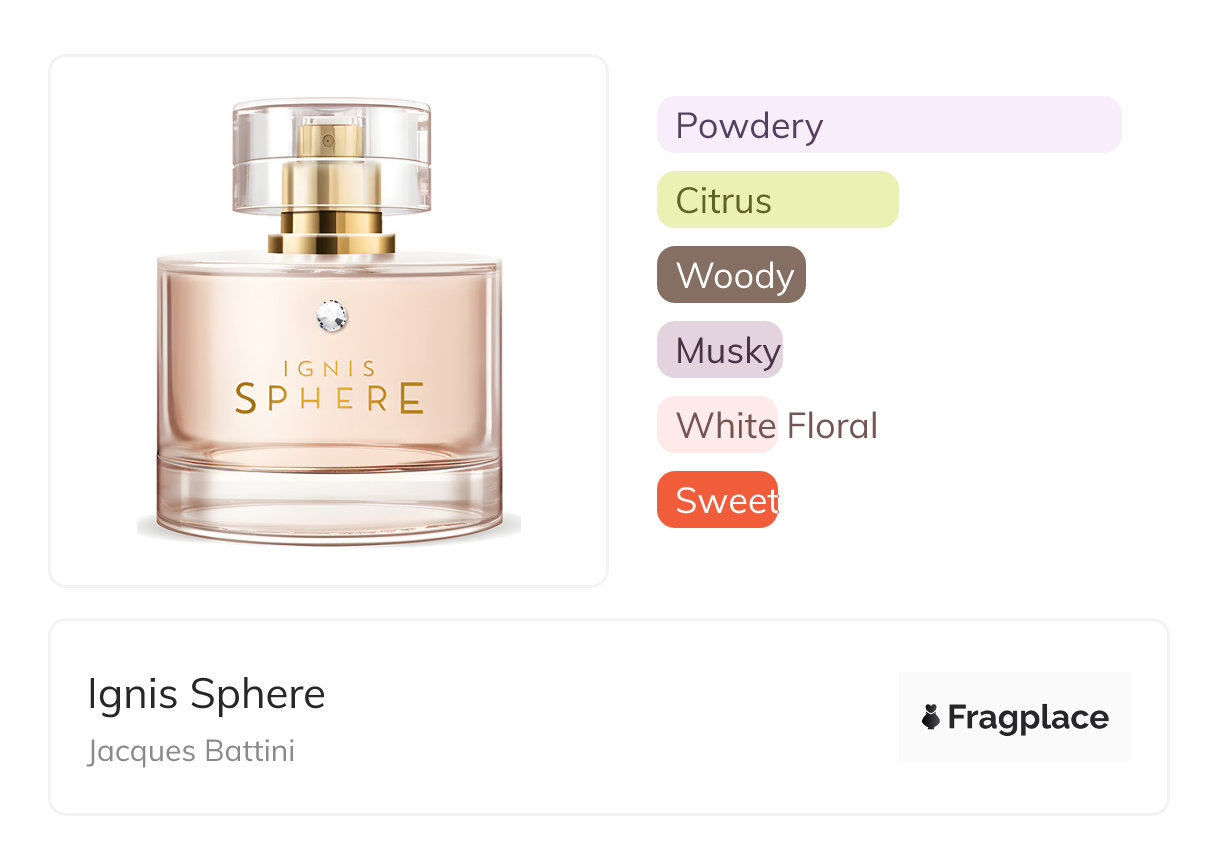Click the Fragplace wordmark text

[1028, 718]
